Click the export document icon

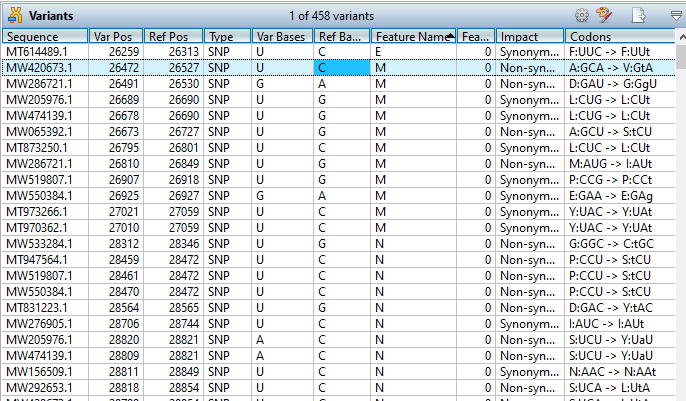[638, 15]
